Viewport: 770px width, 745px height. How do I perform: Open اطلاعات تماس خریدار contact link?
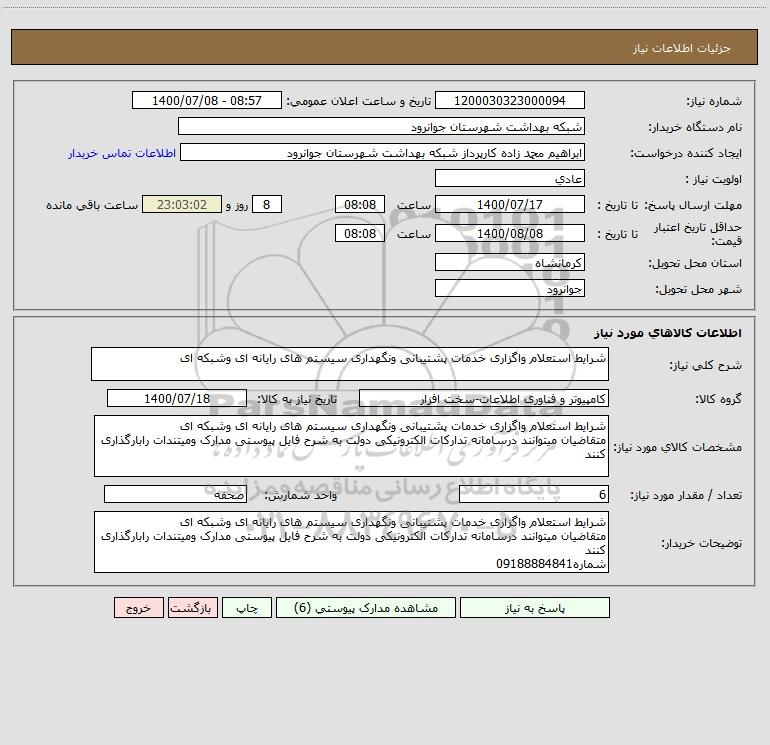pos(122,153)
